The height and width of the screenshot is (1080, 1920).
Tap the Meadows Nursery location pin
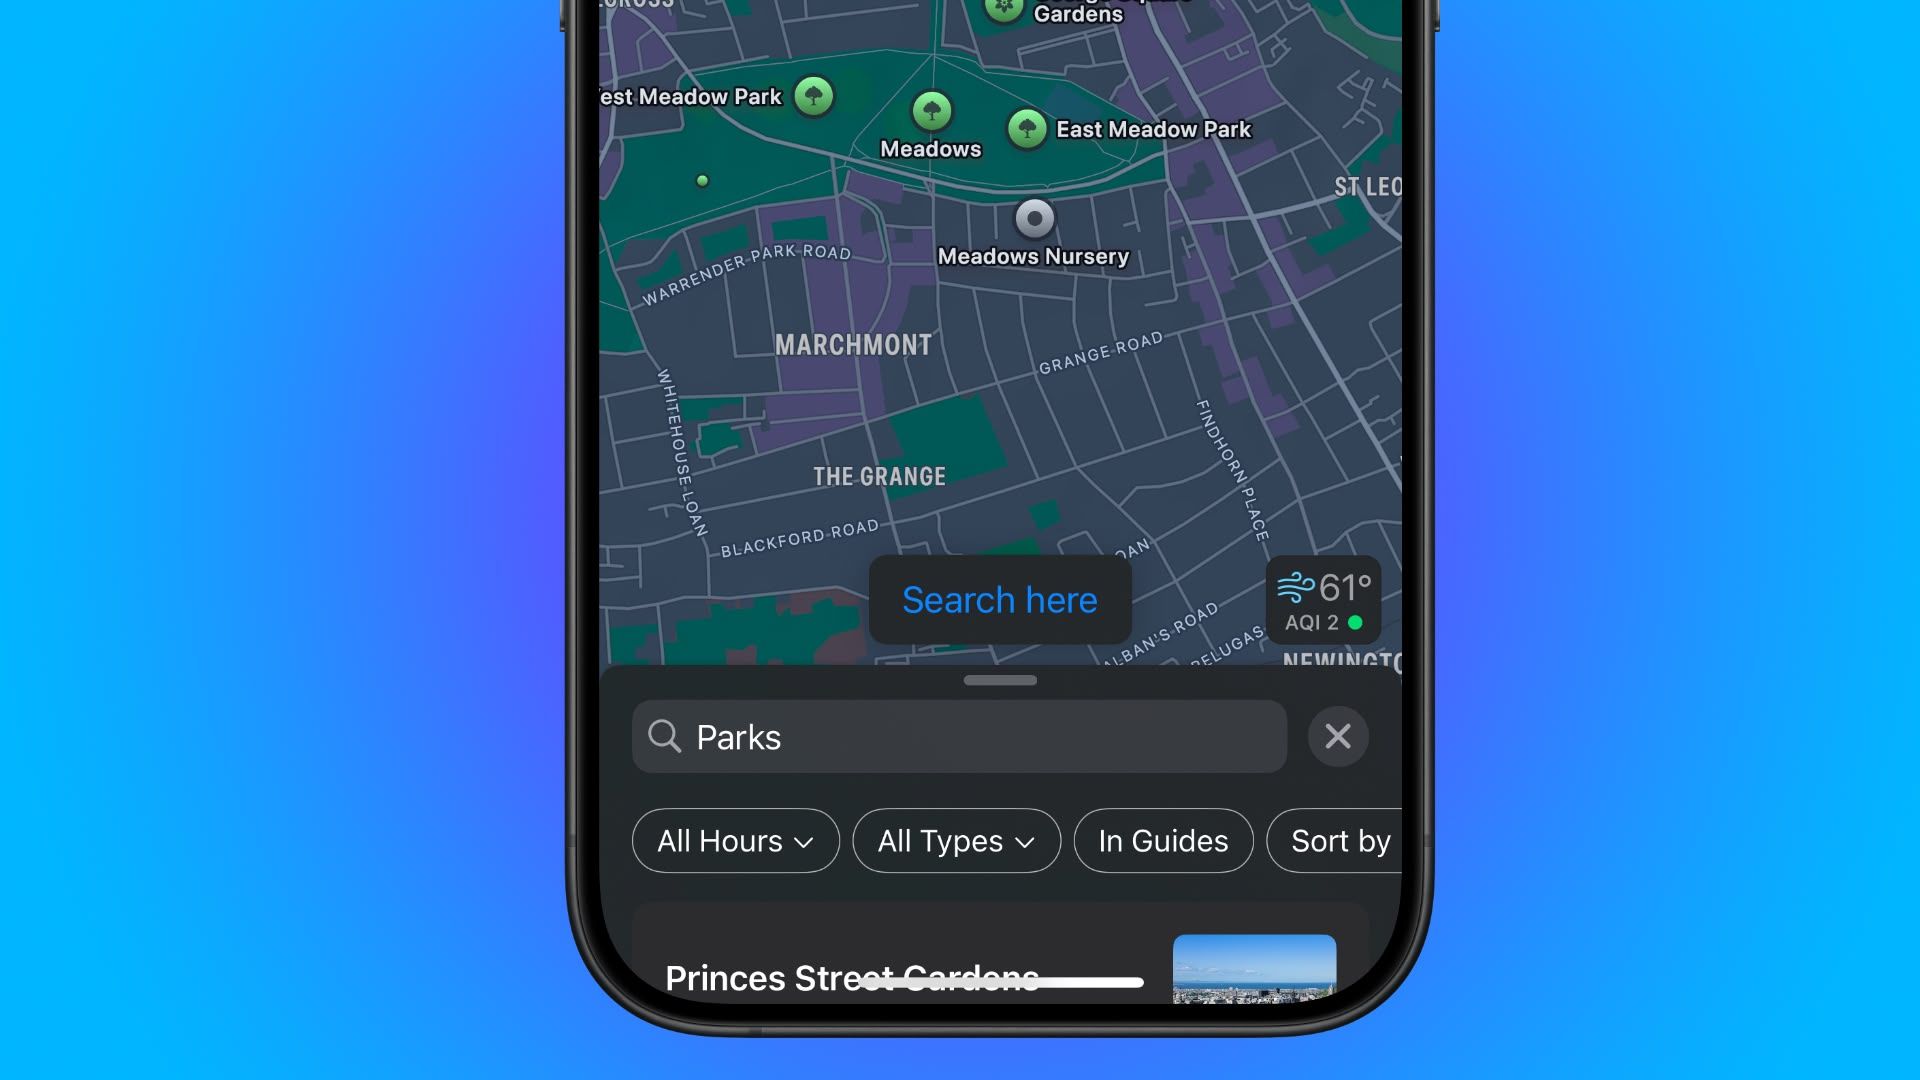1033,216
